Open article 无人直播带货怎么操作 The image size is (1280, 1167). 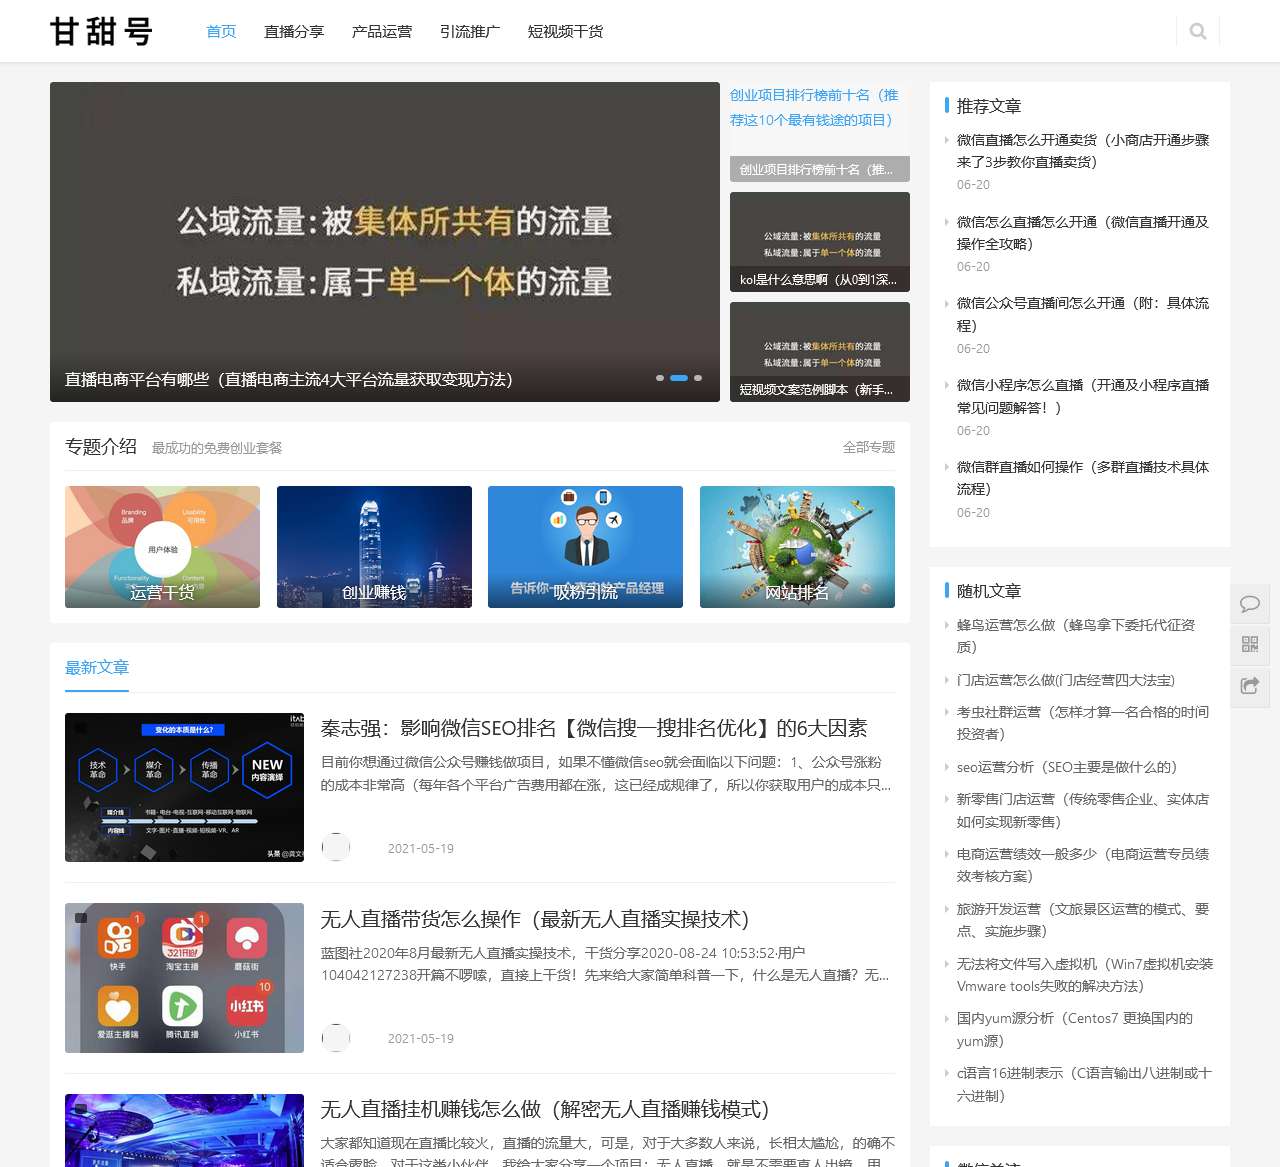coord(535,919)
